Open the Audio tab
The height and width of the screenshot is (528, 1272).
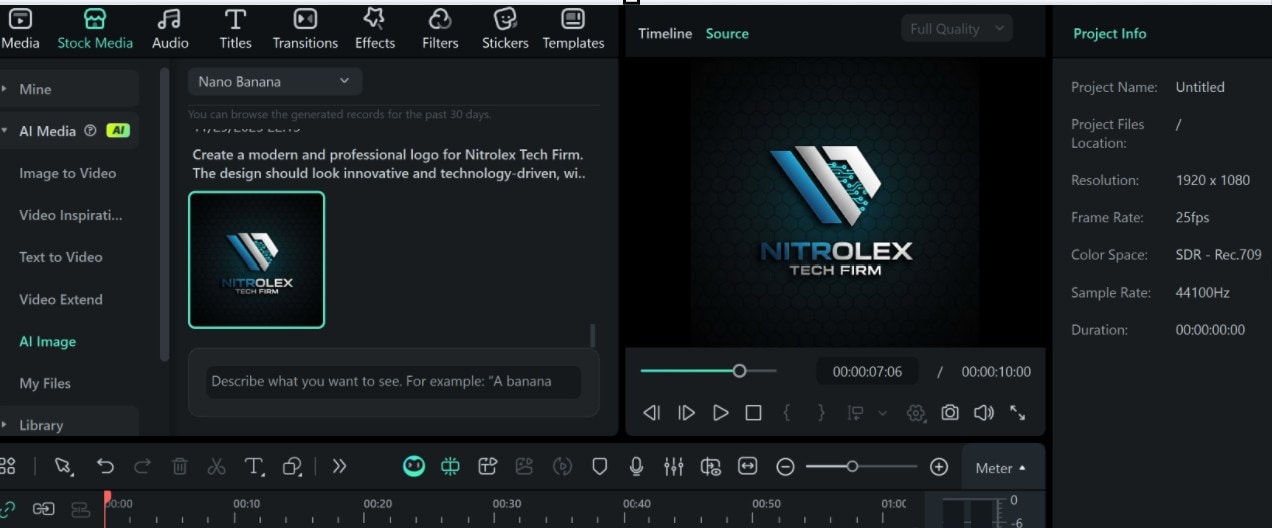pos(170,29)
